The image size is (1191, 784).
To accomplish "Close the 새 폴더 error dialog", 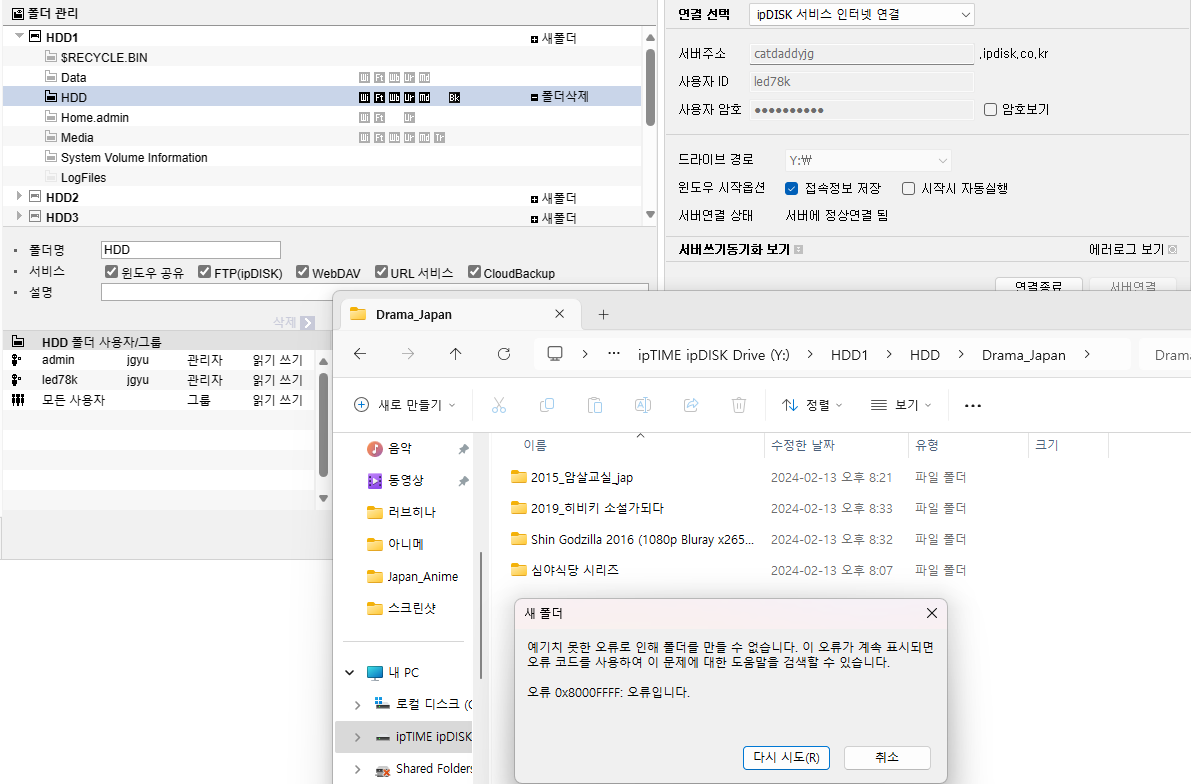I will [932, 613].
